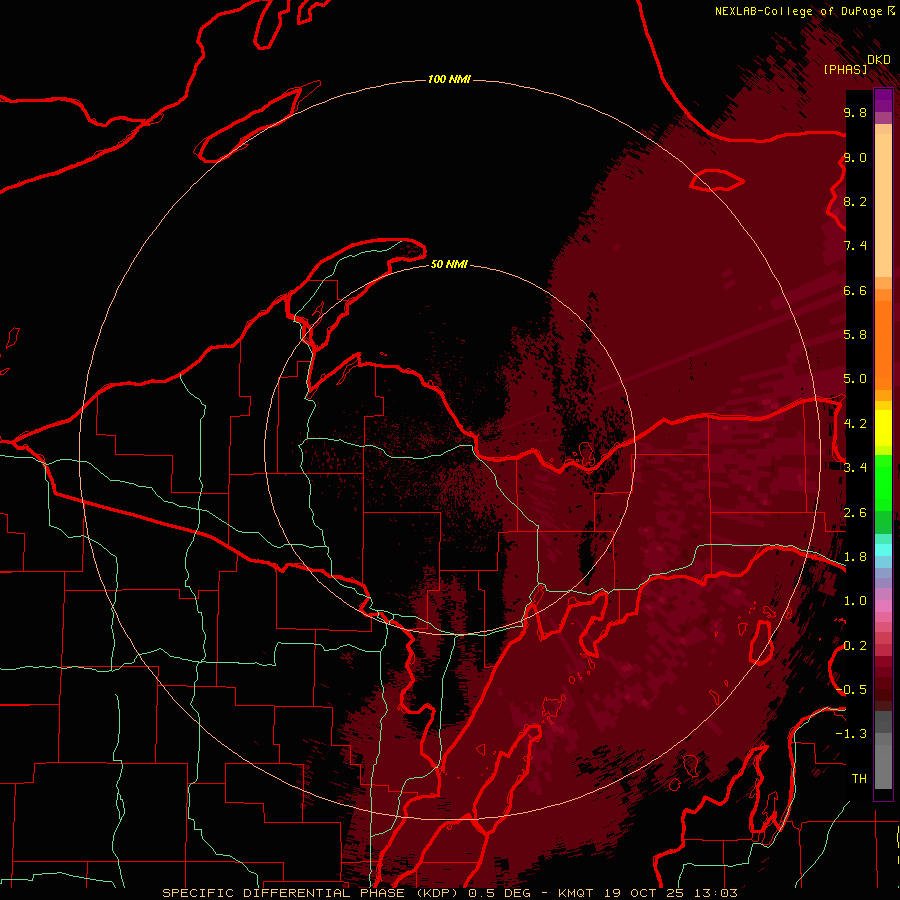Click the 4.2 value on color scale
The image size is (900, 900).
pyautogui.click(x=855, y=424)
